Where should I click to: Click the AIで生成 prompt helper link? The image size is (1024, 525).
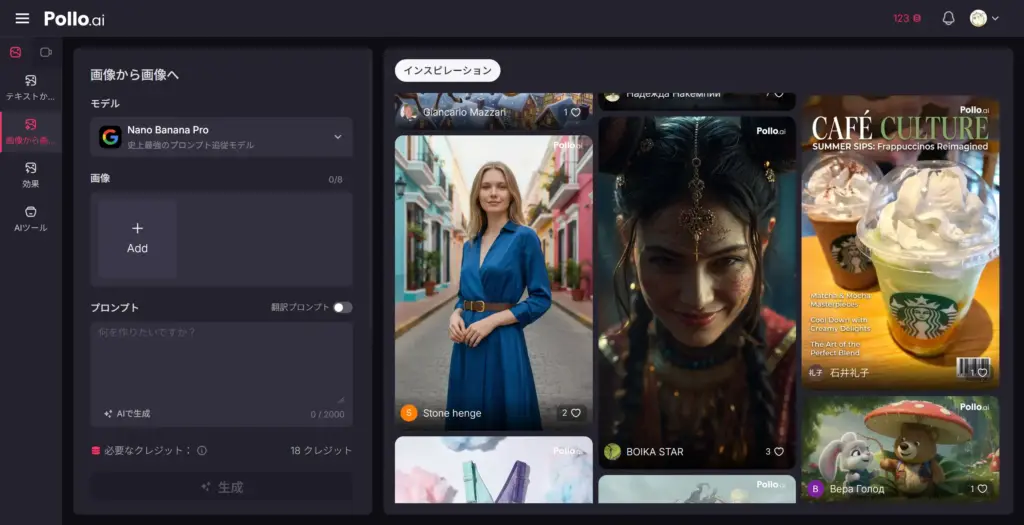(x=127, y=413)
